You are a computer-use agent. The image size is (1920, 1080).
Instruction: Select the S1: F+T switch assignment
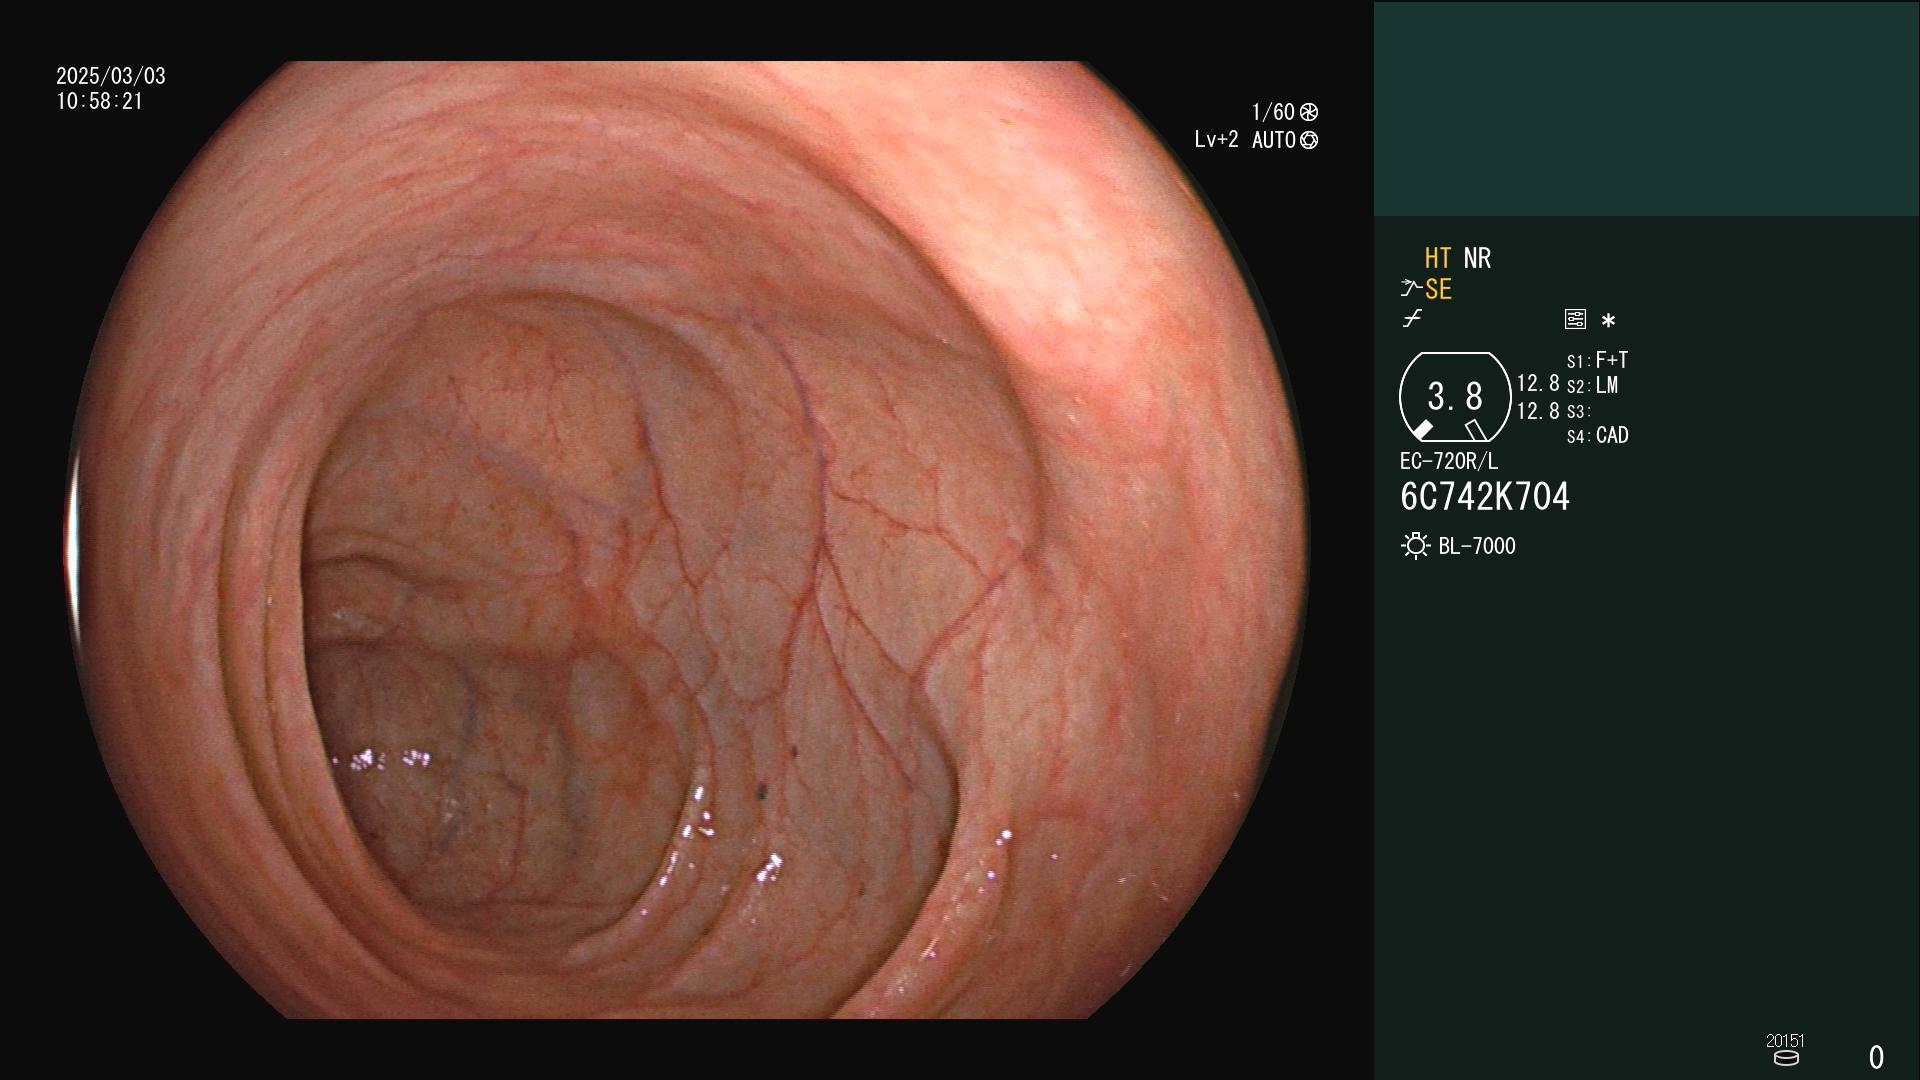point(1597,360)
